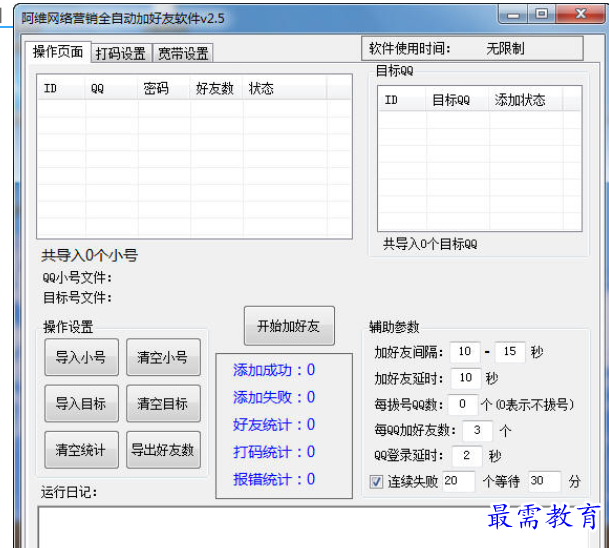The height and width of the screenshot is (548, 609).
Task: Click the 目标QQ column header
Action: (x=458, y=100)
